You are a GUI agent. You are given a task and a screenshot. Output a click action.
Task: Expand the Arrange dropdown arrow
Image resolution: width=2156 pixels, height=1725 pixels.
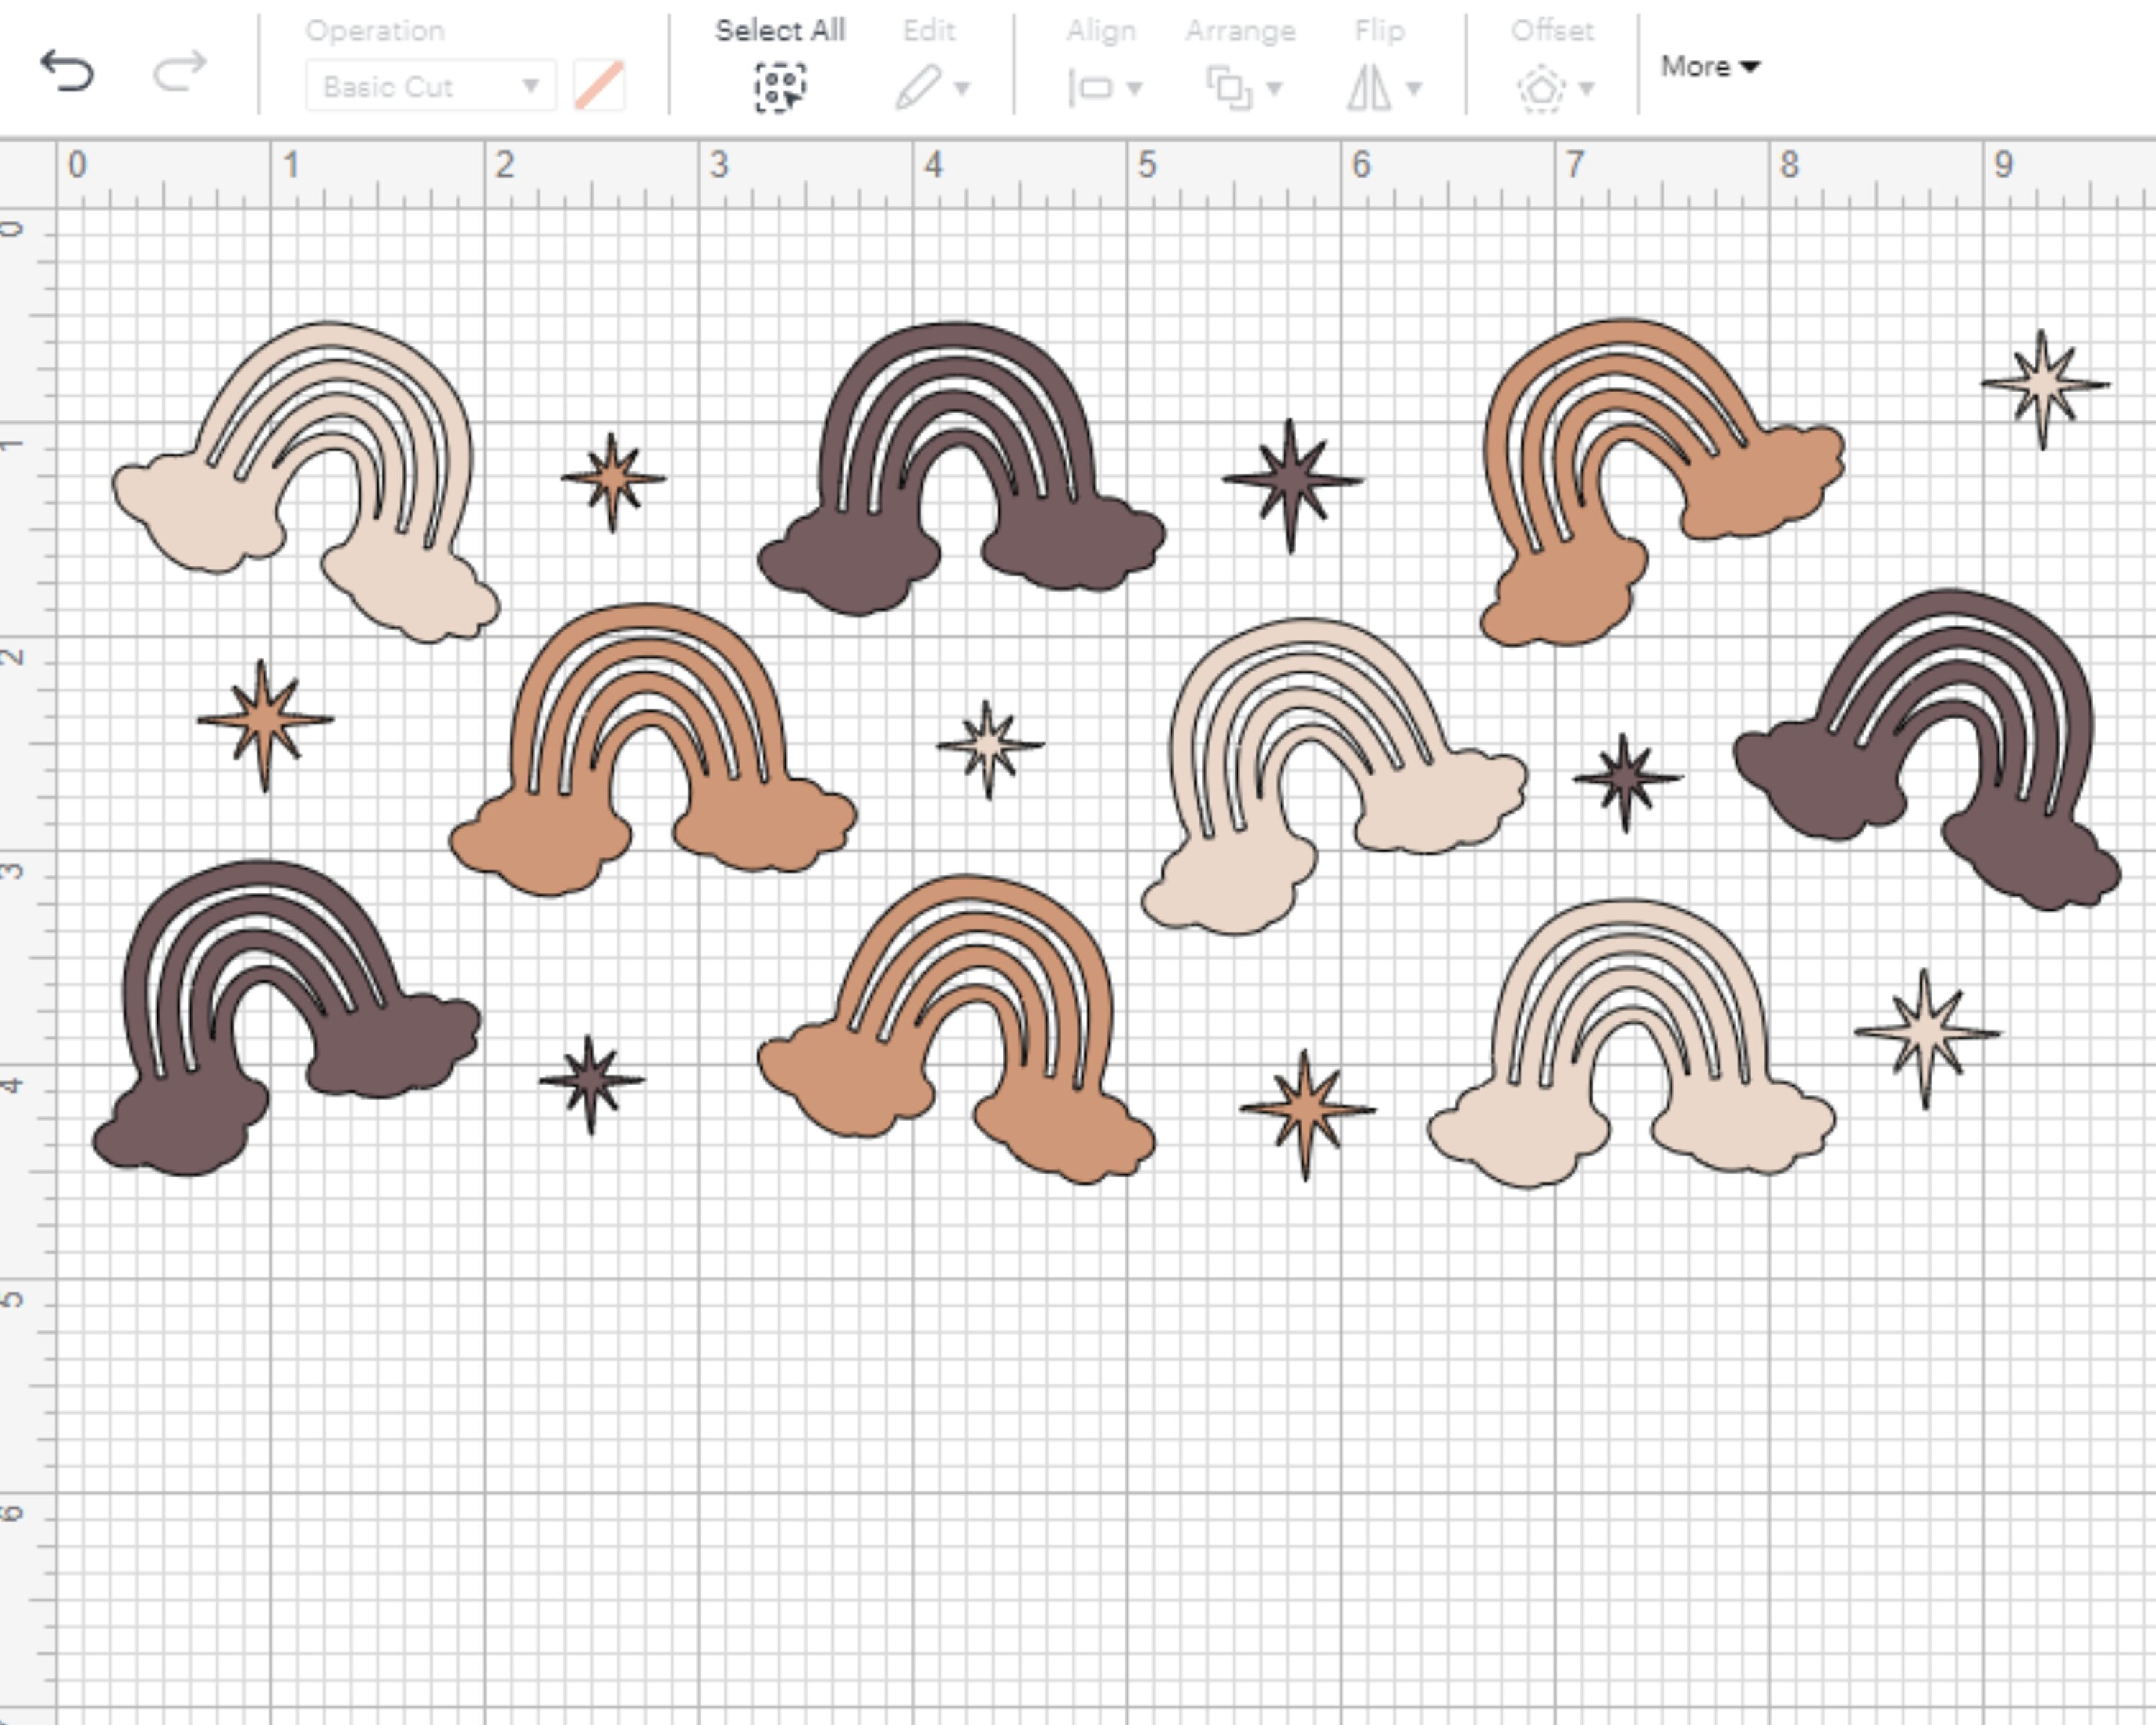pyautogui.click(x=1274, y=88)
